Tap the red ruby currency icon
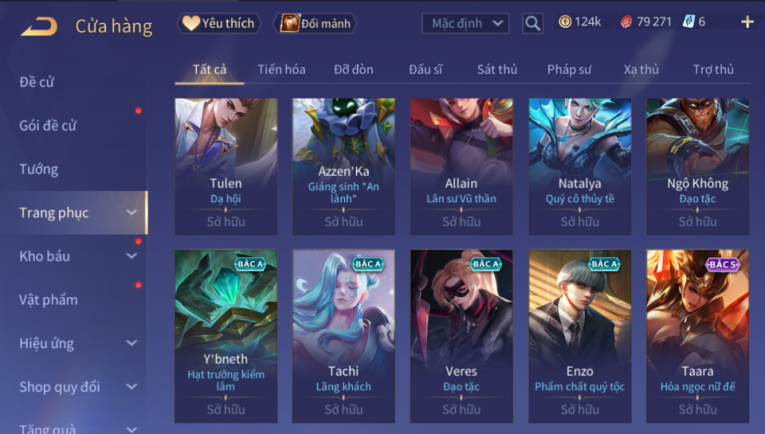Image resolution: width=765 pixels, height=434 pixels. pyautogui.click(x=626, y=21)
